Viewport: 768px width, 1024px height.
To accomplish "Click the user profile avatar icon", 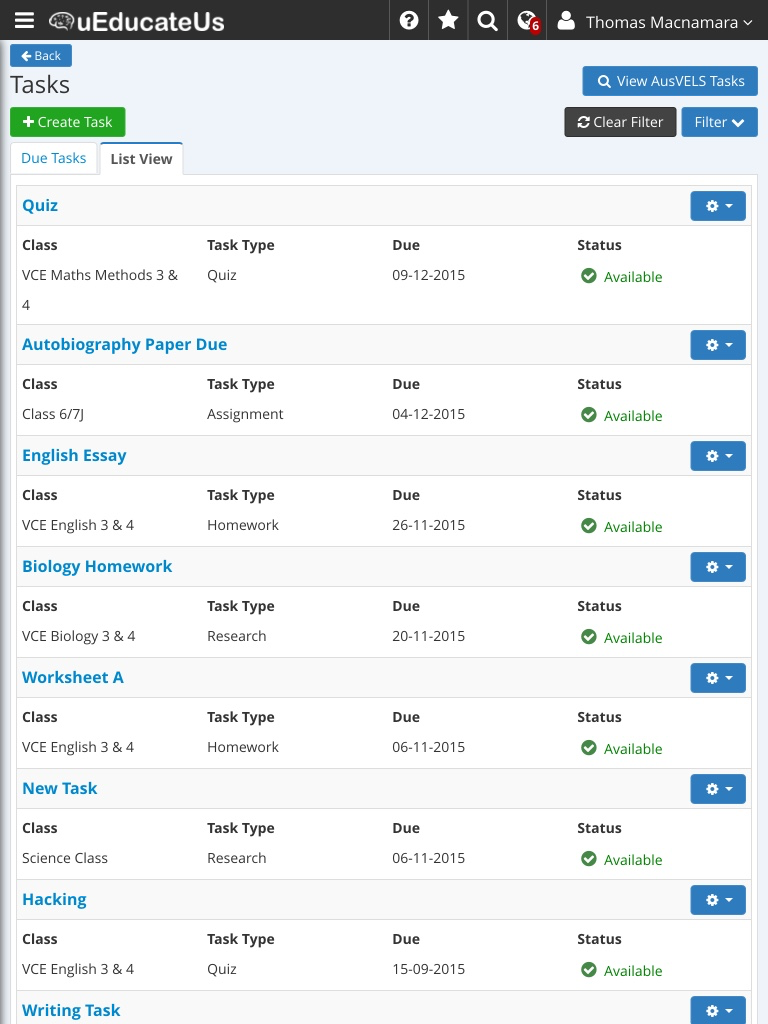I will [566, 21].
